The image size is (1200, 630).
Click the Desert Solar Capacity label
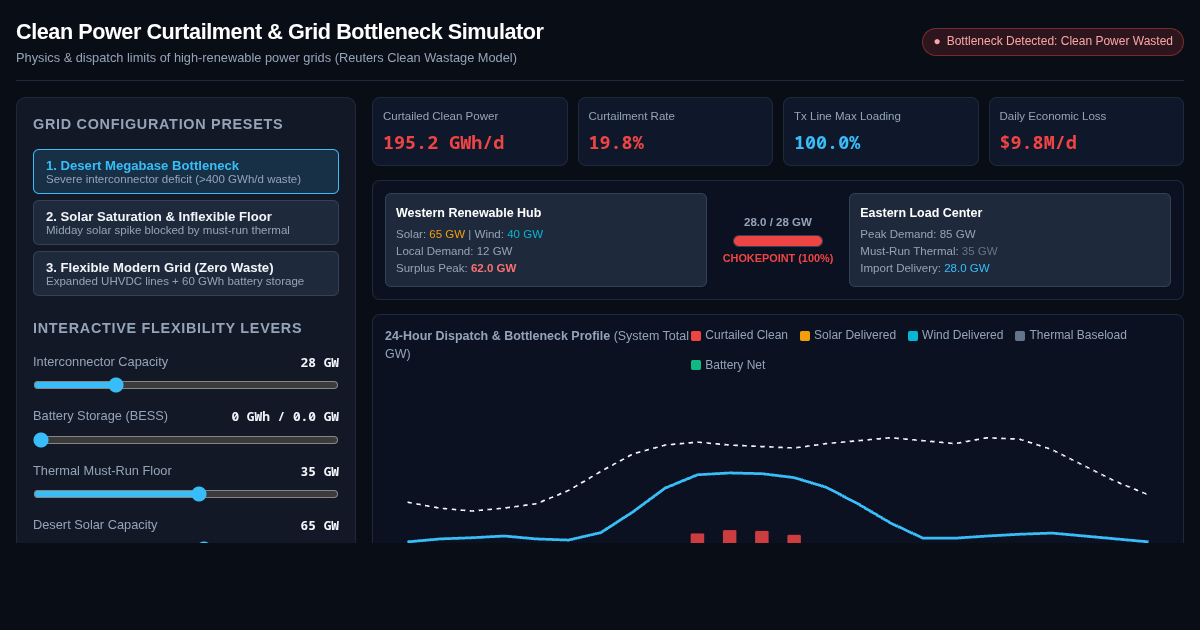pos(95,525)
